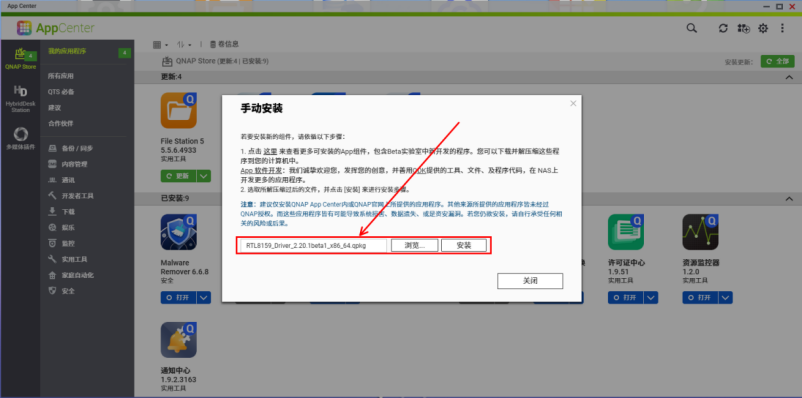This screenshot has height=398, width=802.
Task: Click the 资源监控器 app icon
Action: click(x=700, y=232)
